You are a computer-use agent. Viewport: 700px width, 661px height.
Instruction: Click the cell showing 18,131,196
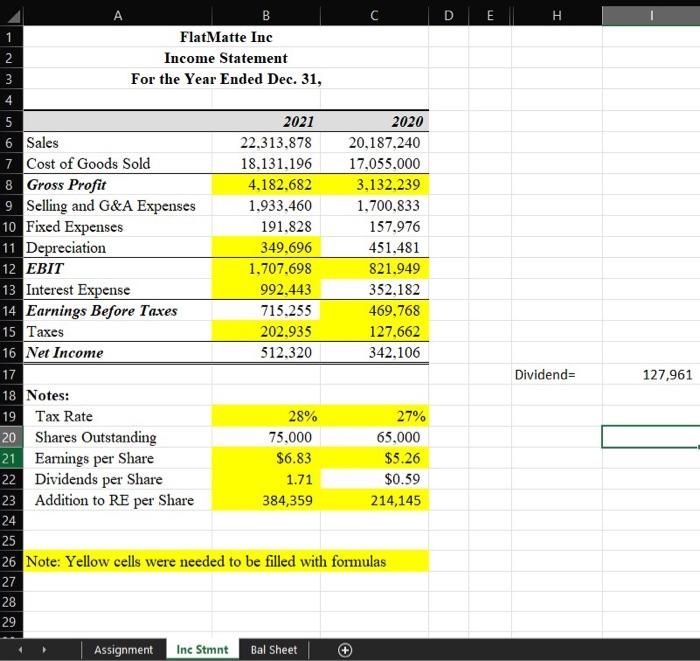[266, 164]
